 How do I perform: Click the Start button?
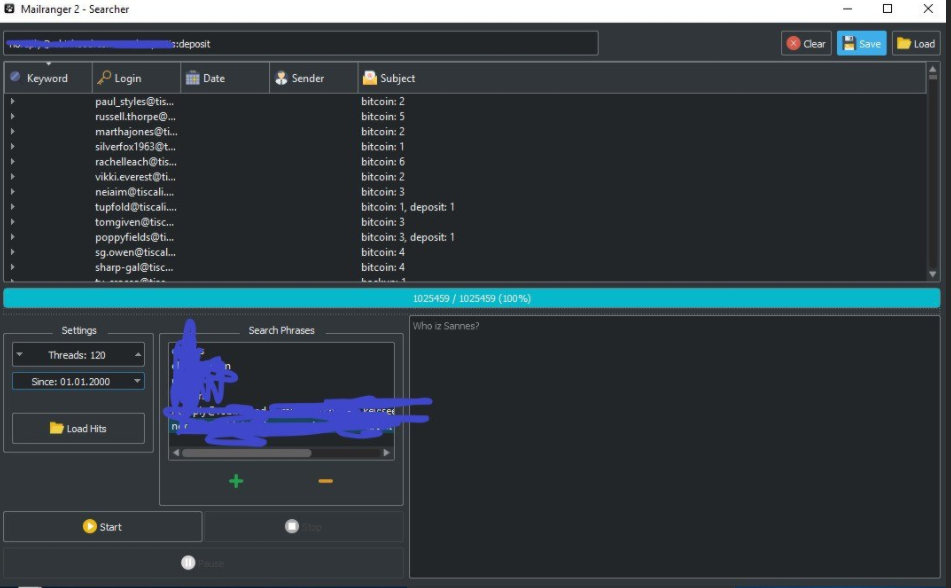[x=102, y=527]
